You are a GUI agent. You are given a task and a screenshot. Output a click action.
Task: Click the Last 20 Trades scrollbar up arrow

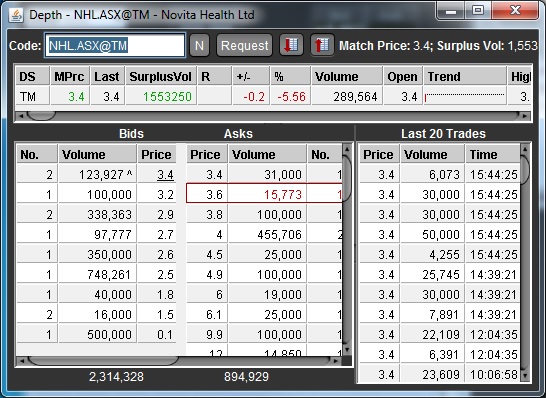tap(525, 150)
